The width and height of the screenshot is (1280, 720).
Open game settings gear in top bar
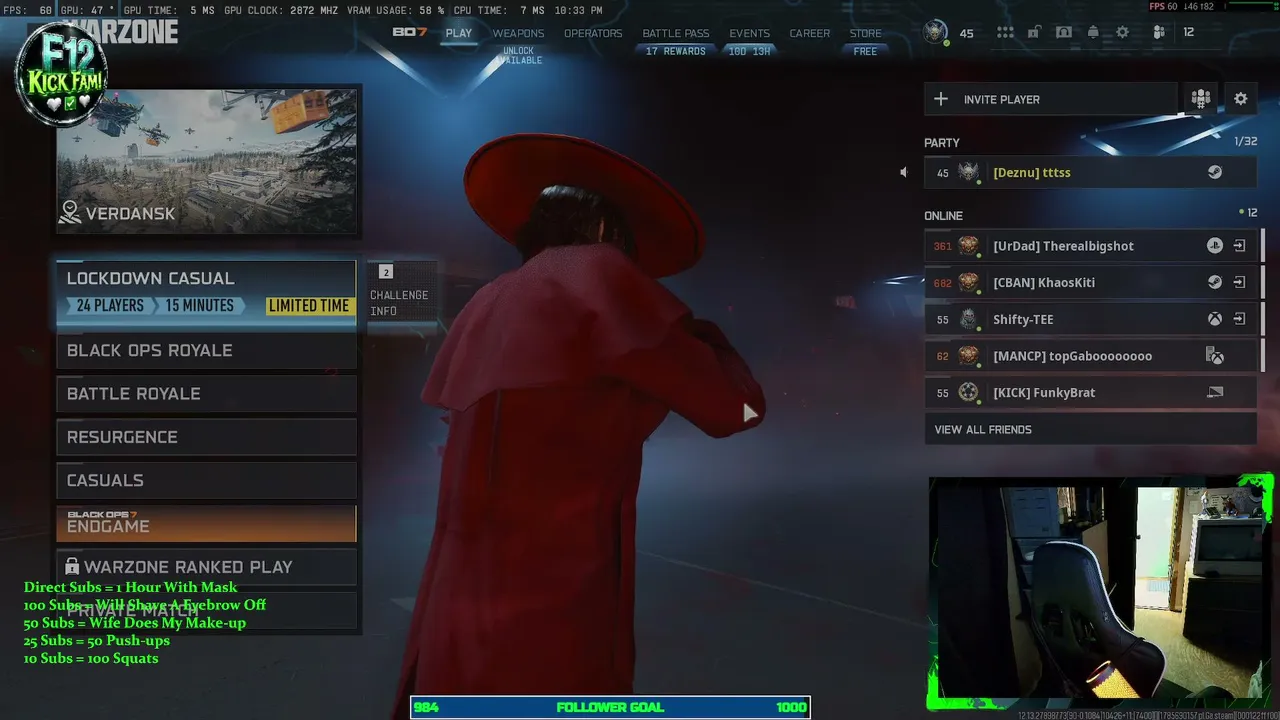click(x=1123, y=33)
